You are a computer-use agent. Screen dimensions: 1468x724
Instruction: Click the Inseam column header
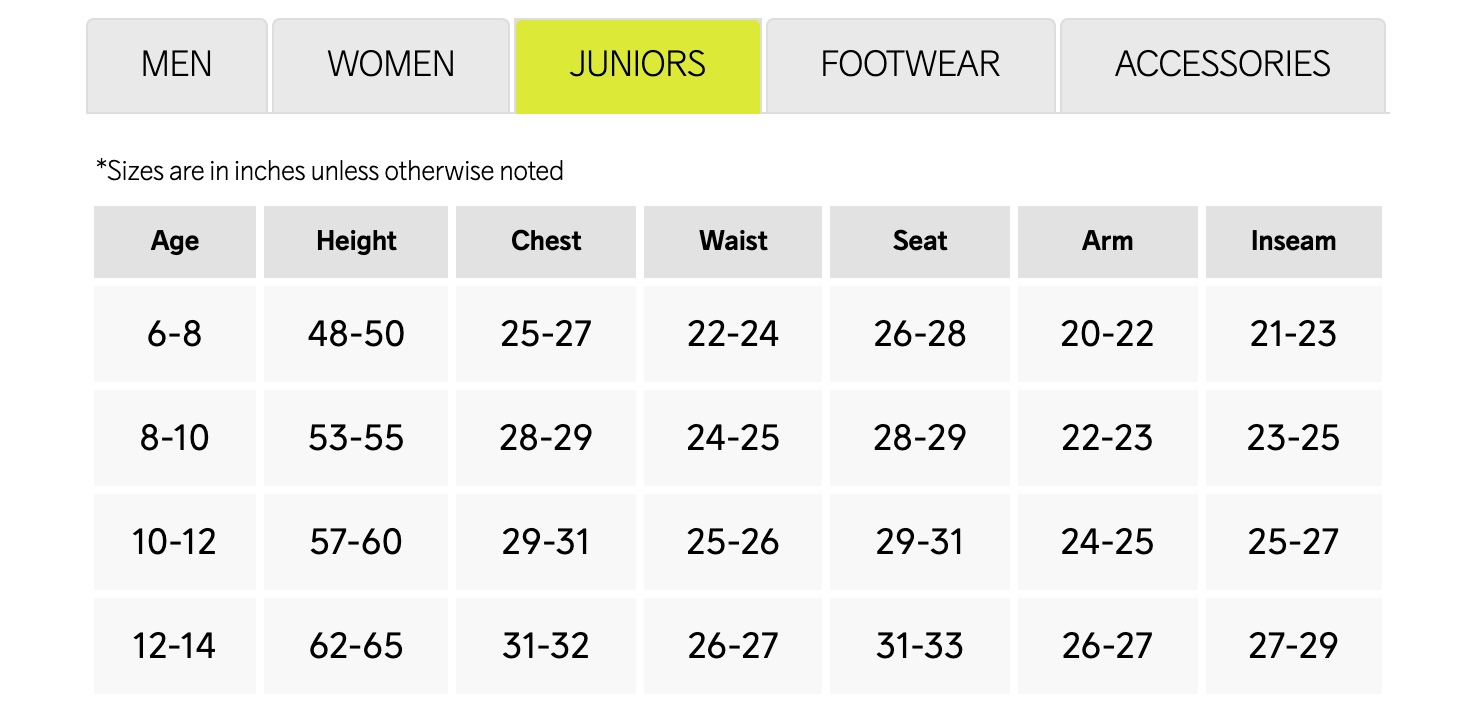[1293, 241]
